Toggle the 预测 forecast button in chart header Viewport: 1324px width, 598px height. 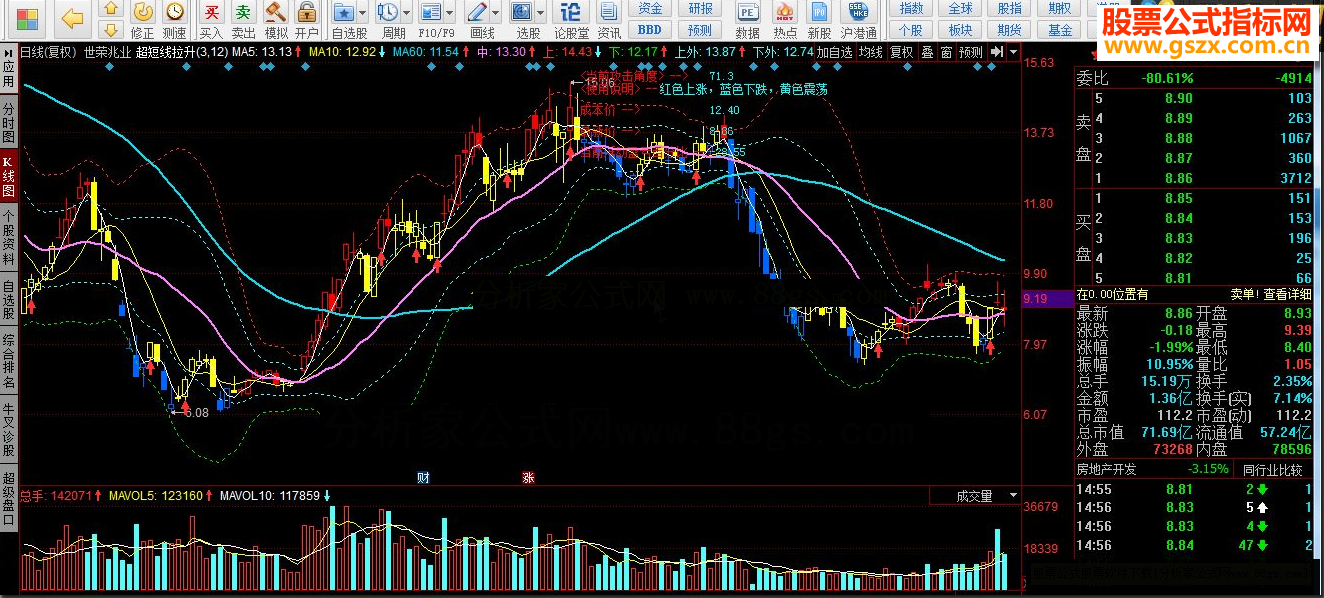coord(970,52)
